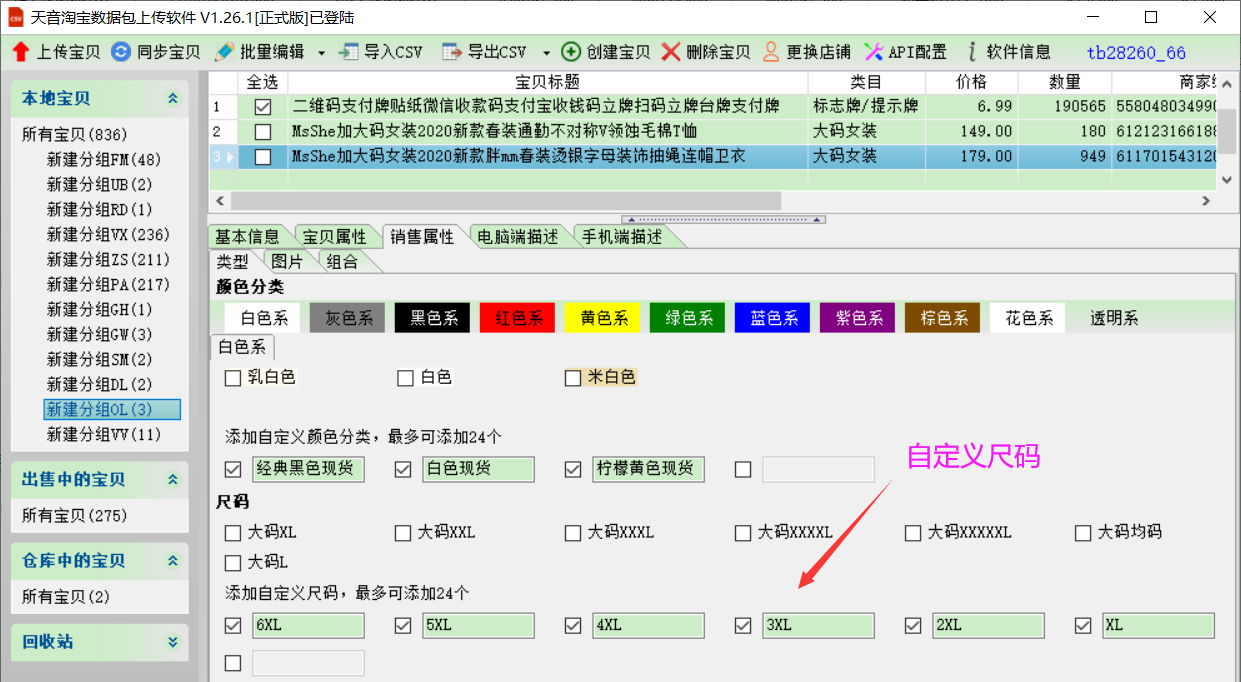Check the 乳白色 color checkbox

pos(233,378)
